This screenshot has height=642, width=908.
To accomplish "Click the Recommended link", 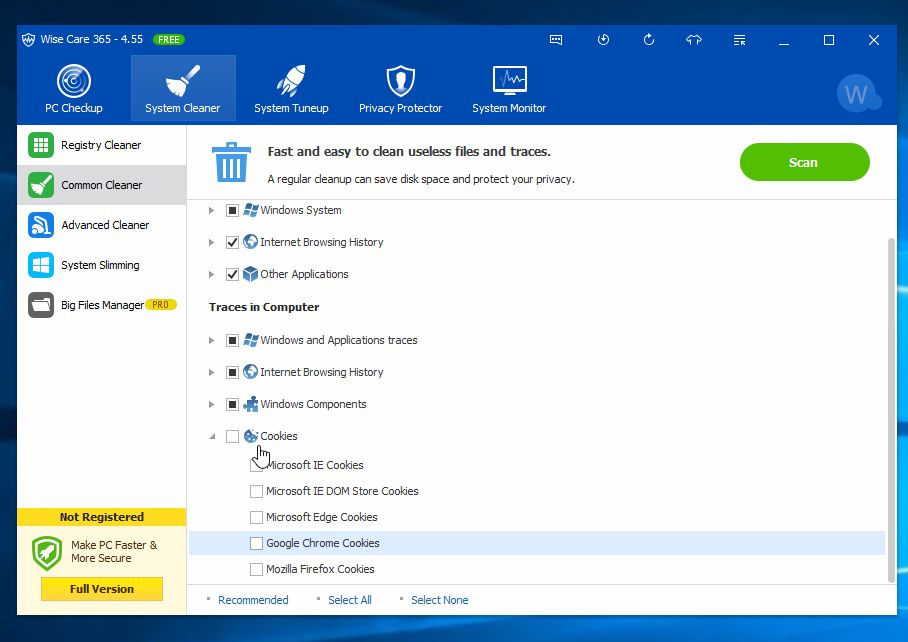I will click(253, 600).
